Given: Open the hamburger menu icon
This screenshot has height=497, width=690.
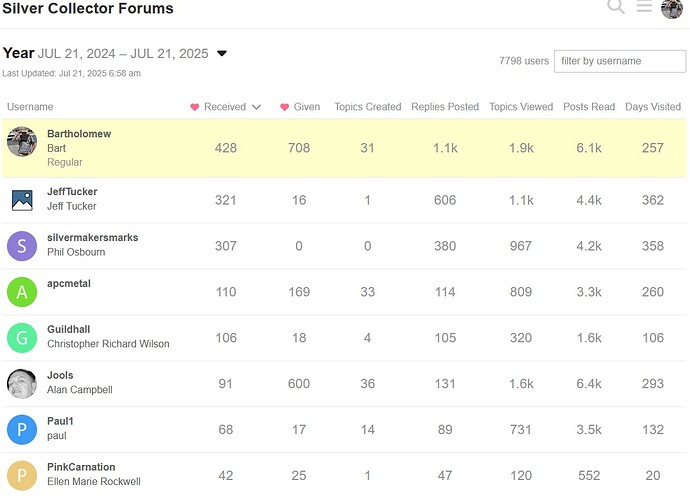Looking at the screenshot, I should (x=645, y=7).
